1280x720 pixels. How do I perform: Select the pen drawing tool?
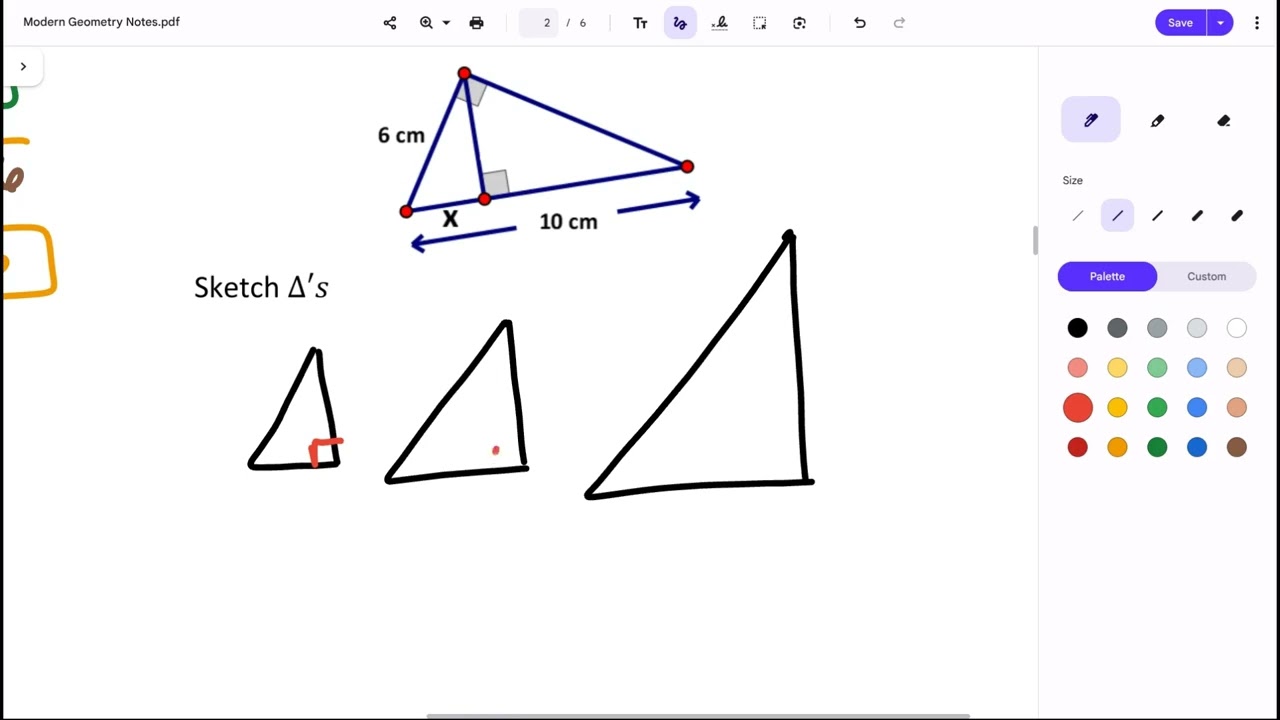(x=1091, y=120)
